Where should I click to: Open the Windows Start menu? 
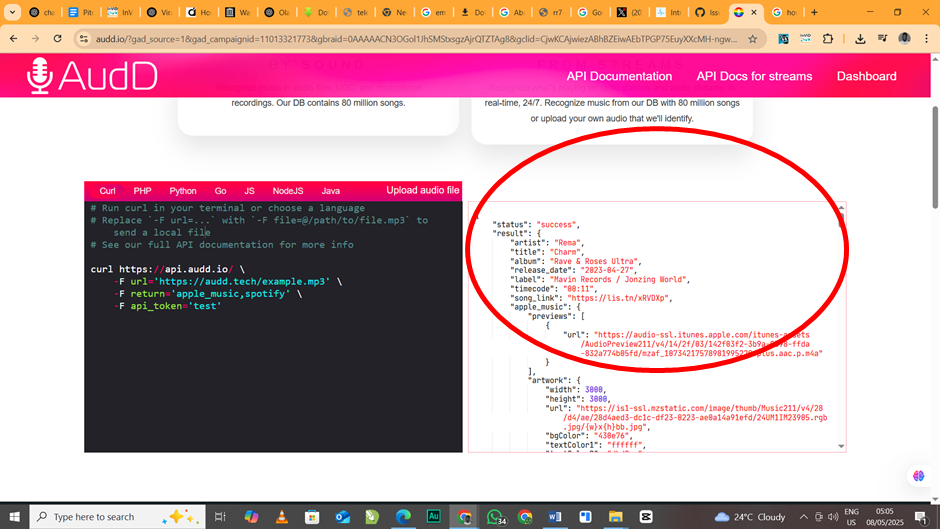[14, 516]
